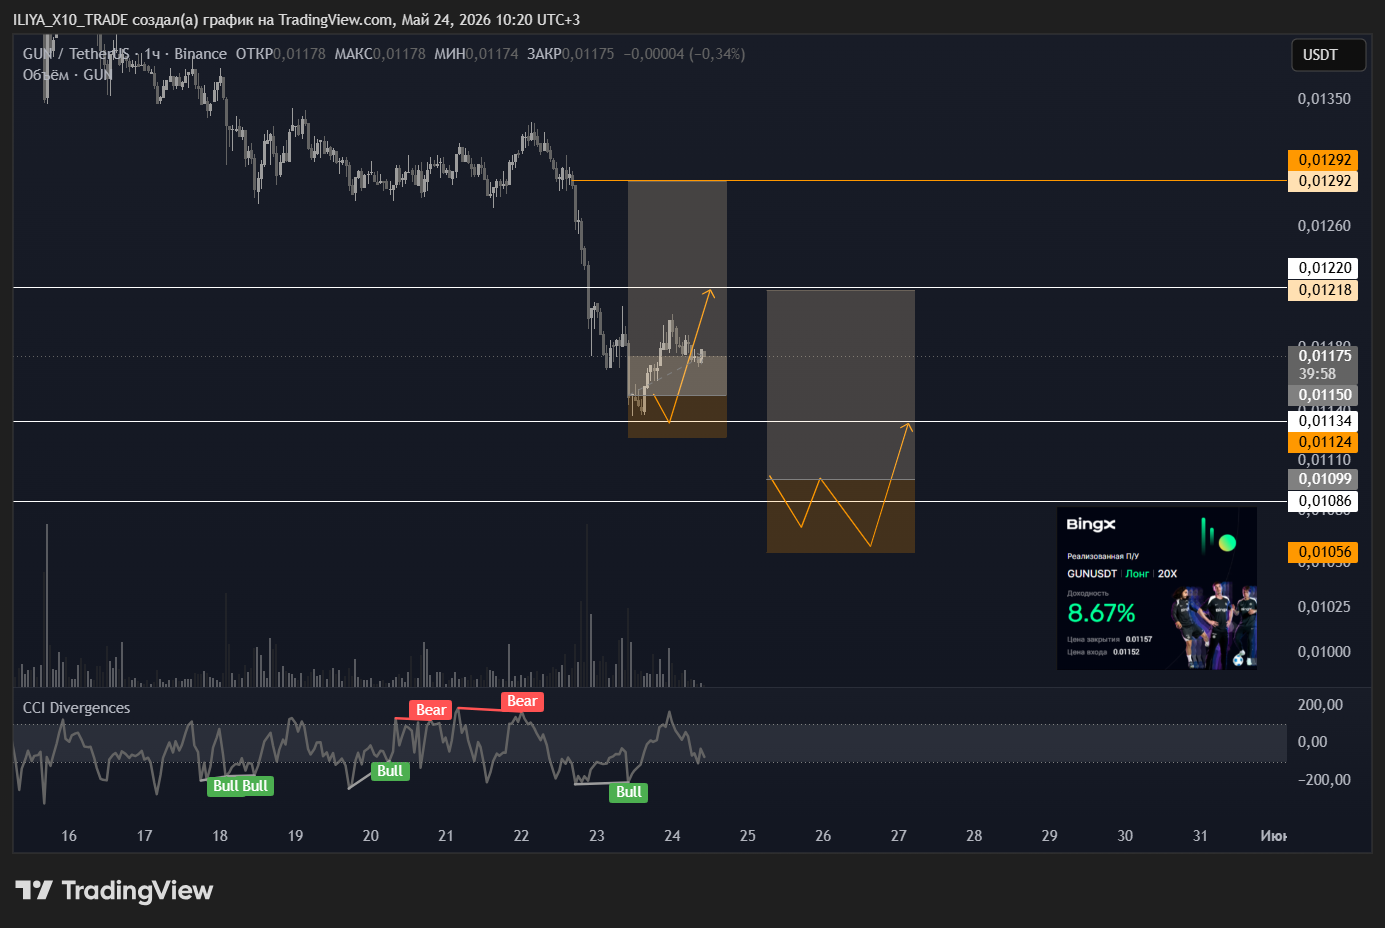
Task: Click the Июн month label on time axis
Action: (1273, 836)
